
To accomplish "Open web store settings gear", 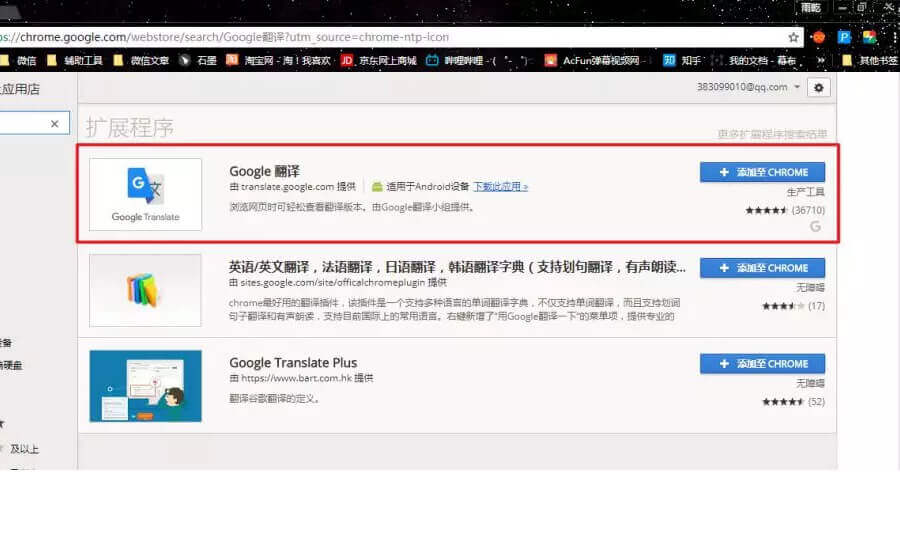I will click(818, 88).
